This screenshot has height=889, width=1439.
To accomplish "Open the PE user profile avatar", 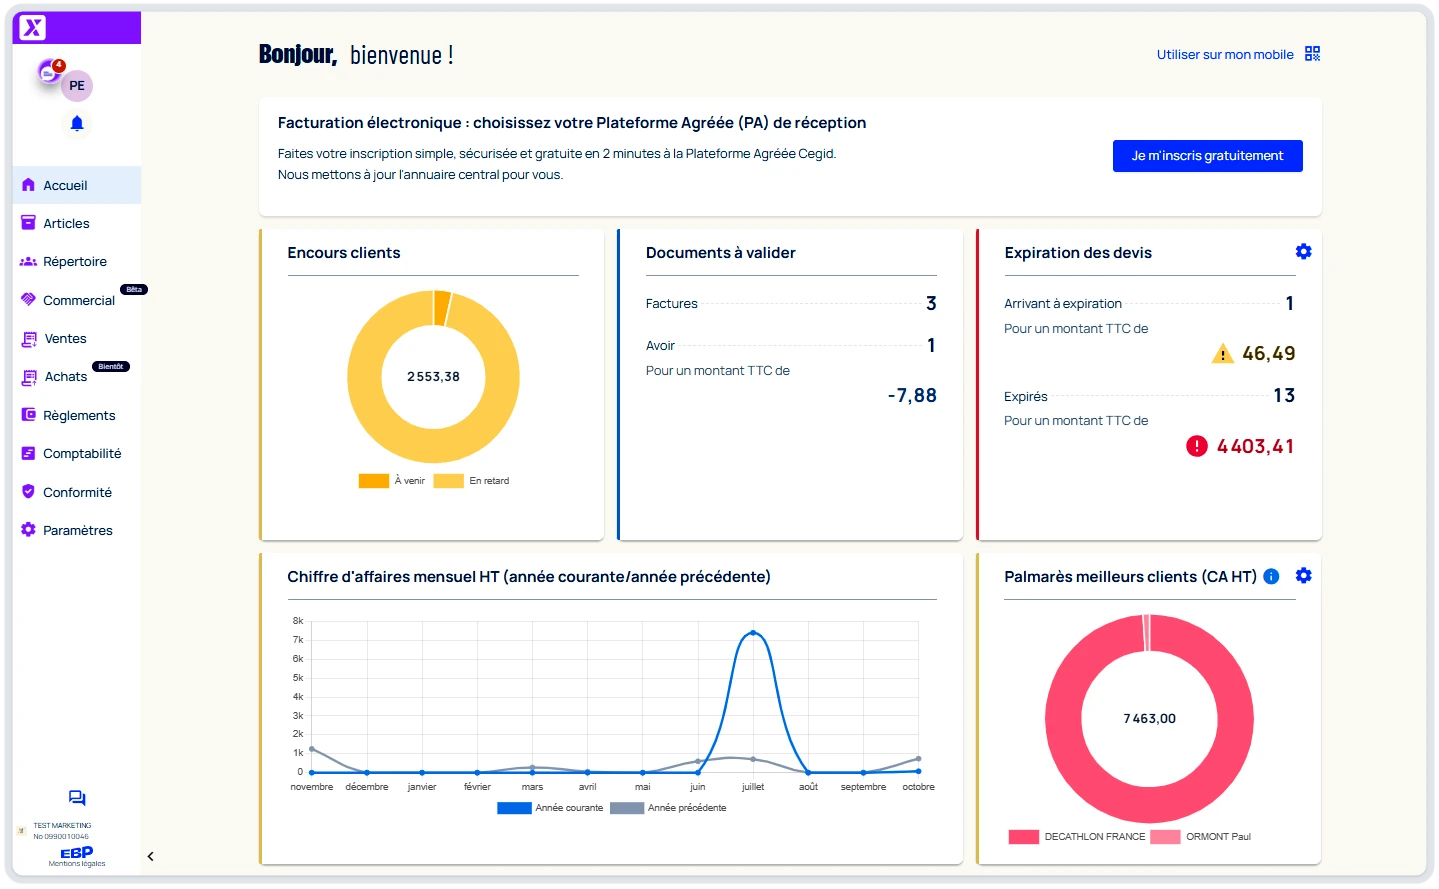I will 77,86.
